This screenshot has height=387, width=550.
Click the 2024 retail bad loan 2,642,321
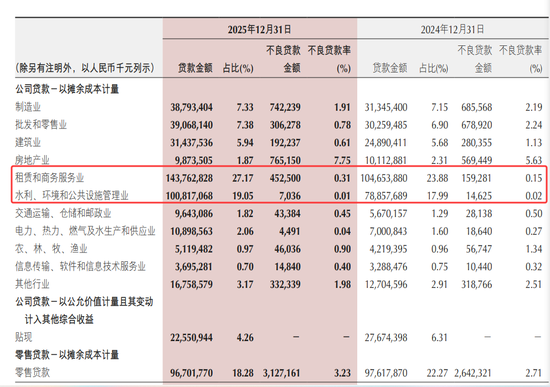pos(473,373)
